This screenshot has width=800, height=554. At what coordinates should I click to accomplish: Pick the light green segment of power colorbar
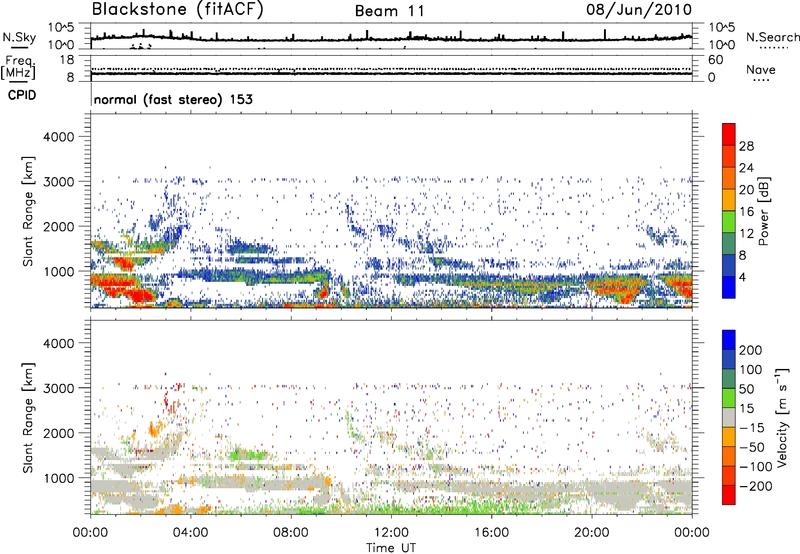pyautogui.click(x=729, y=221)
